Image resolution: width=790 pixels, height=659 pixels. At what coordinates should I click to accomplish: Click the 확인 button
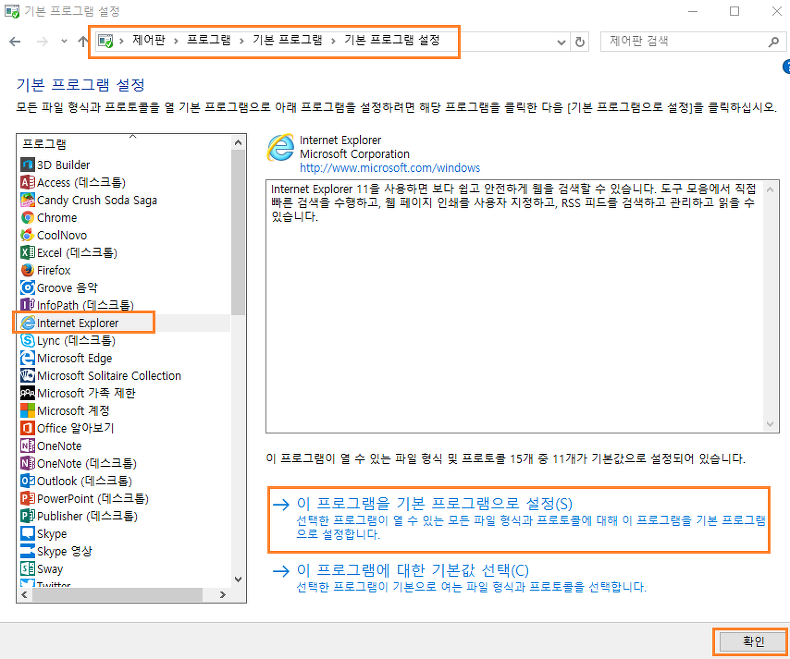point(754,642)
